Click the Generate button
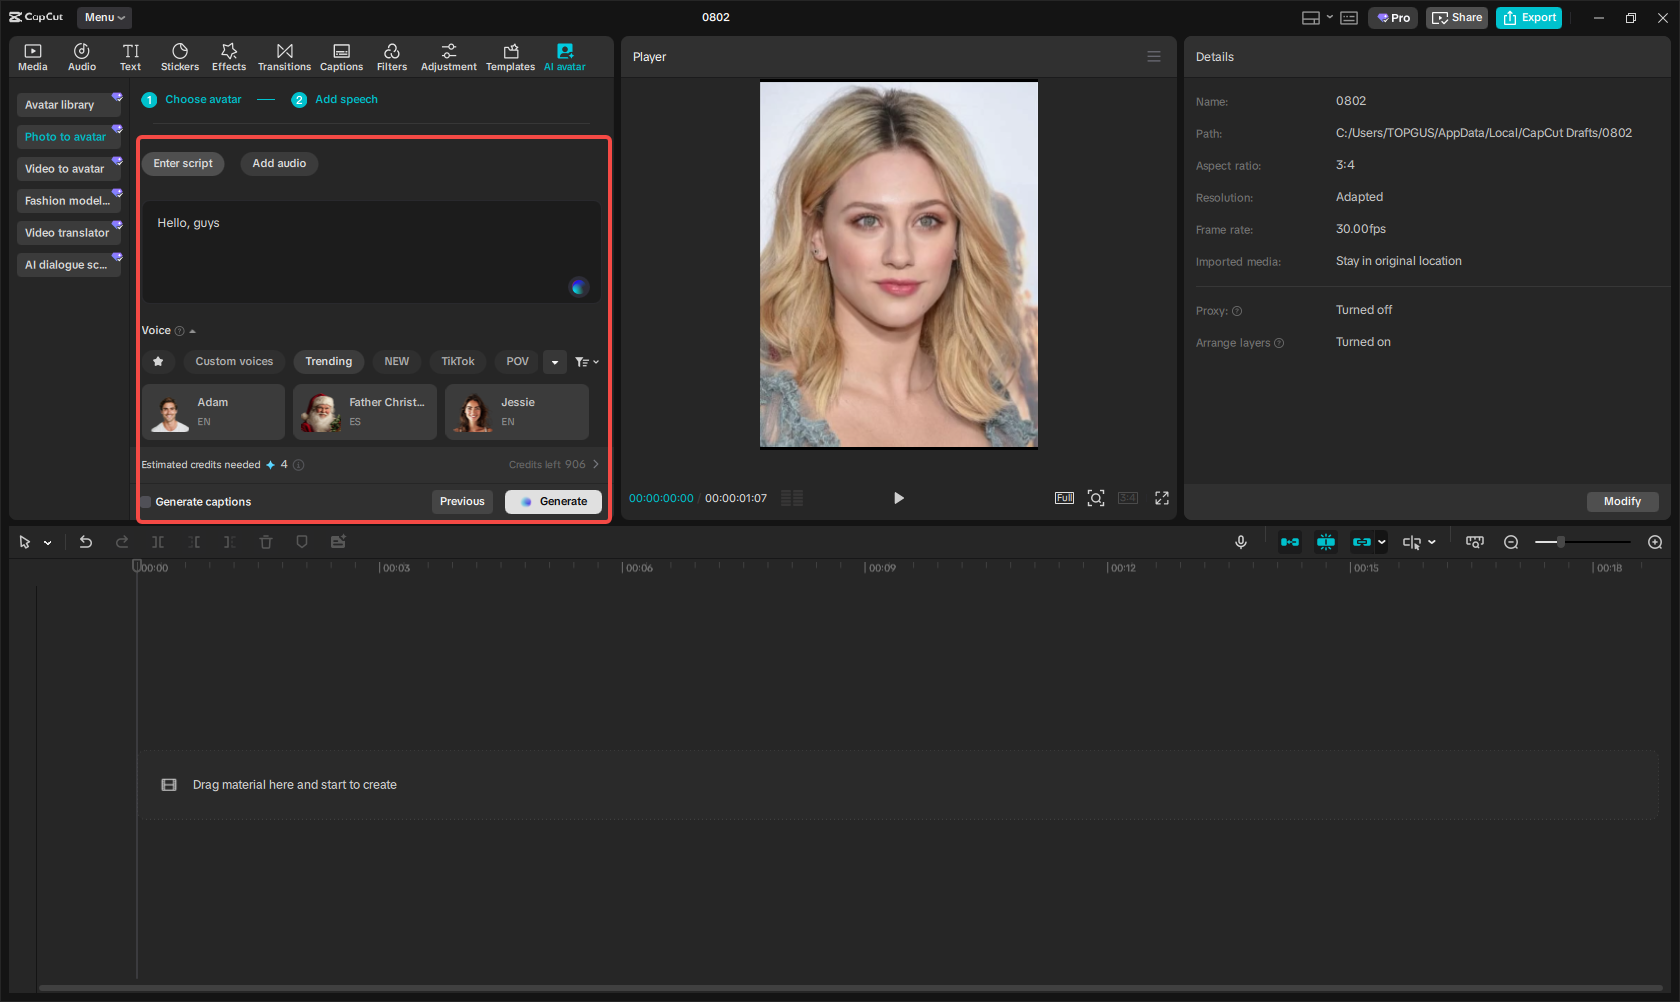 click(x=553, y=501)
